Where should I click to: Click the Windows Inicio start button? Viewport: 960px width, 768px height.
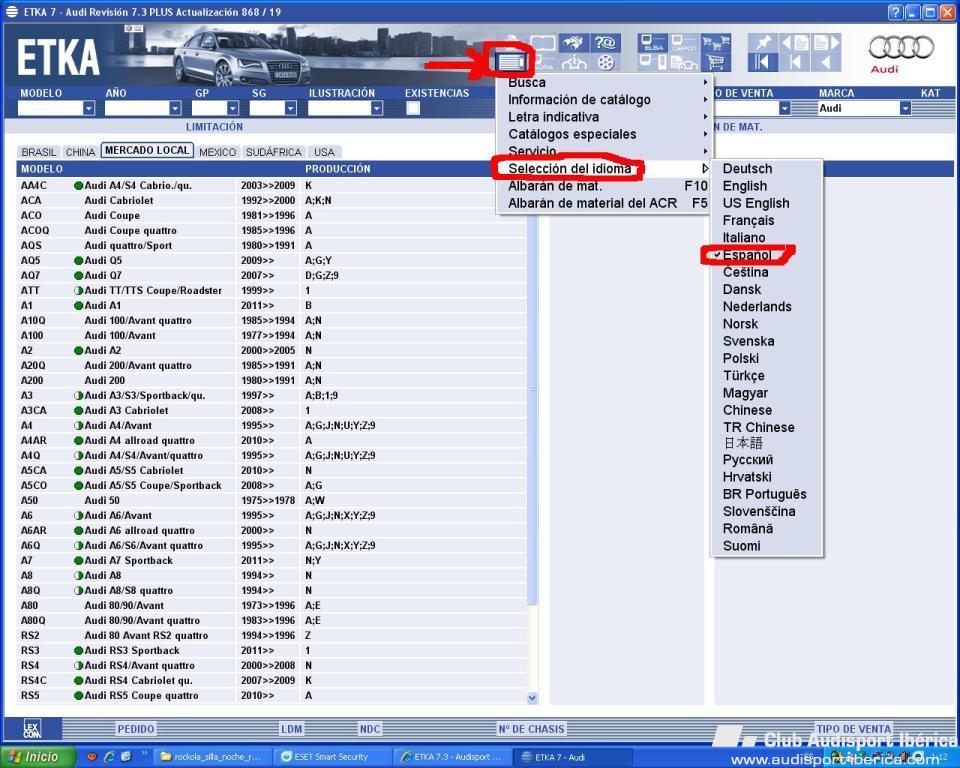tap(38, 757)
